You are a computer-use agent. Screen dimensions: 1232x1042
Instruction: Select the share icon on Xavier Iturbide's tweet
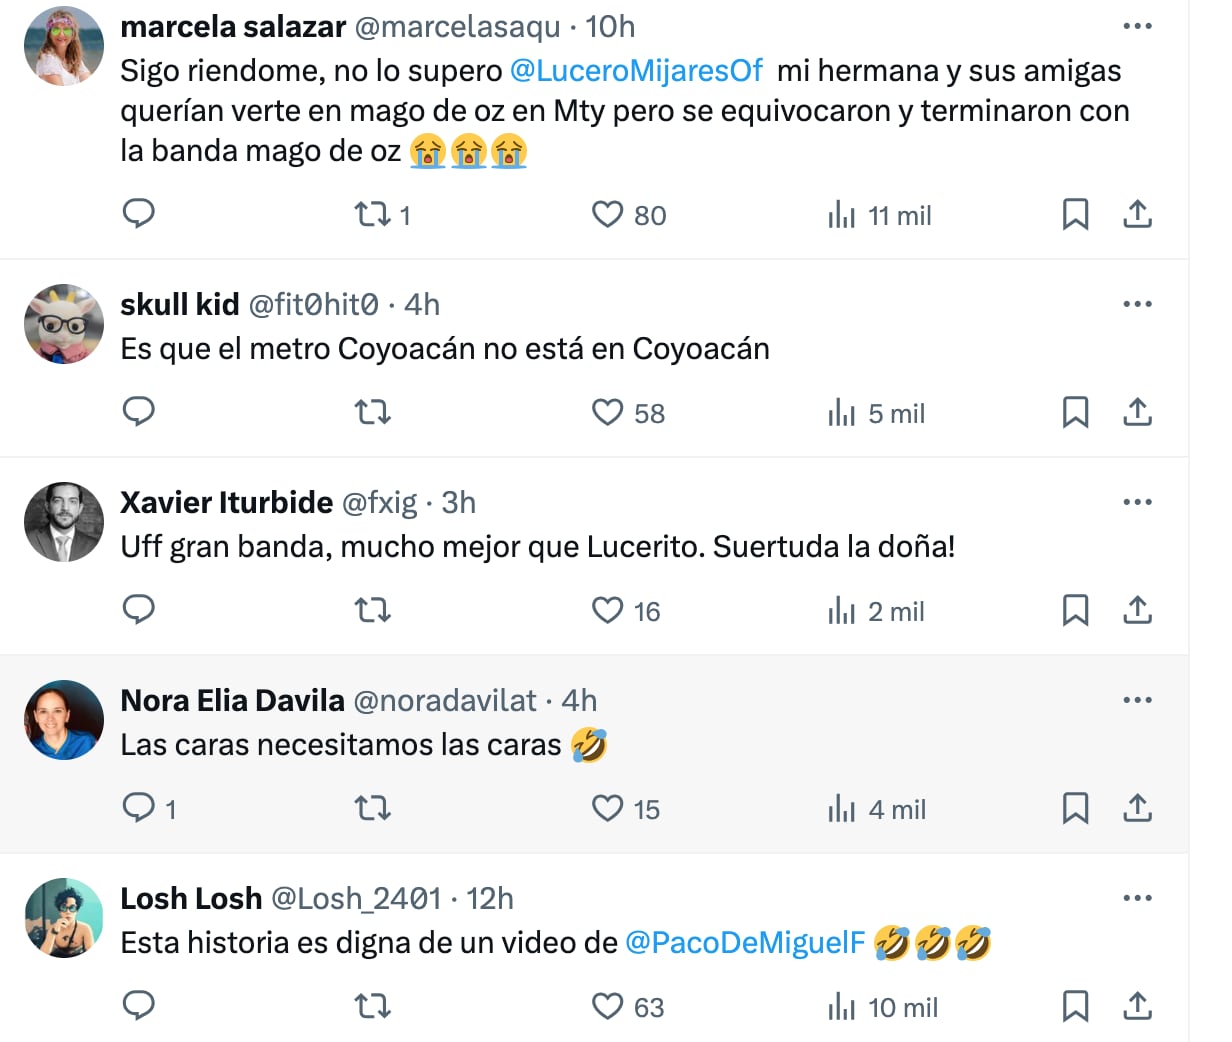[1137, 608]
